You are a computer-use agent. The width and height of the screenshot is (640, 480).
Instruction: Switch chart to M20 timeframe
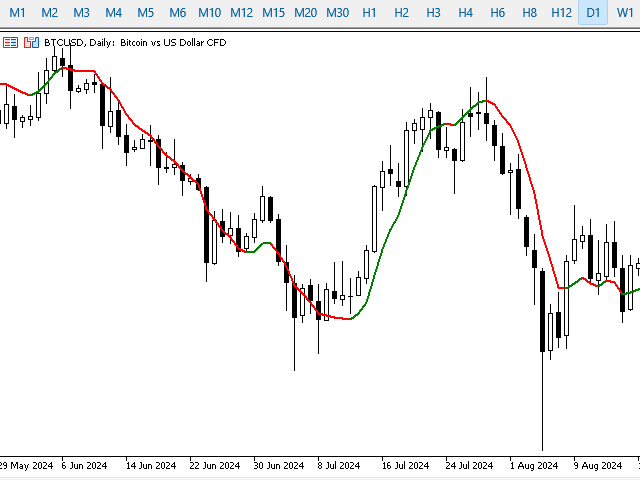point(305,13)
